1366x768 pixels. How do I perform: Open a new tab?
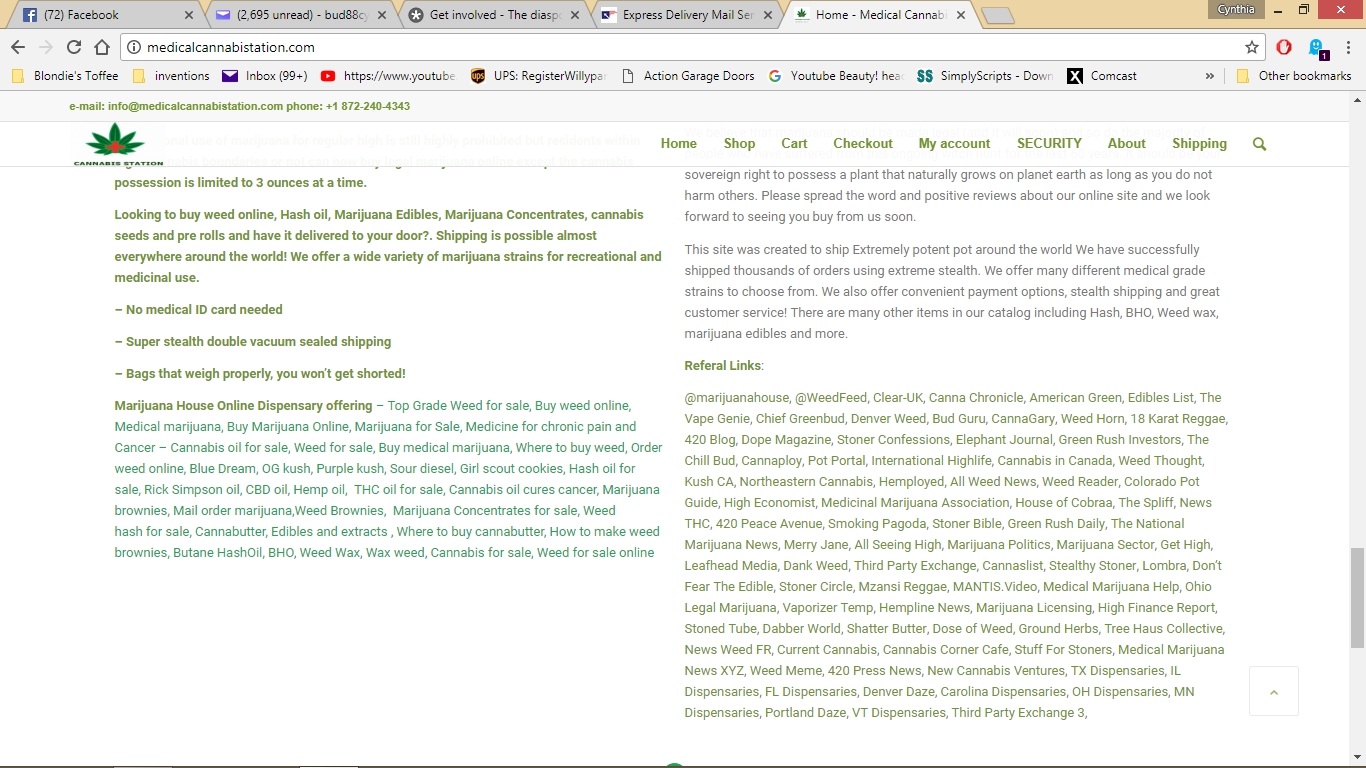click(x=997, y=15)
